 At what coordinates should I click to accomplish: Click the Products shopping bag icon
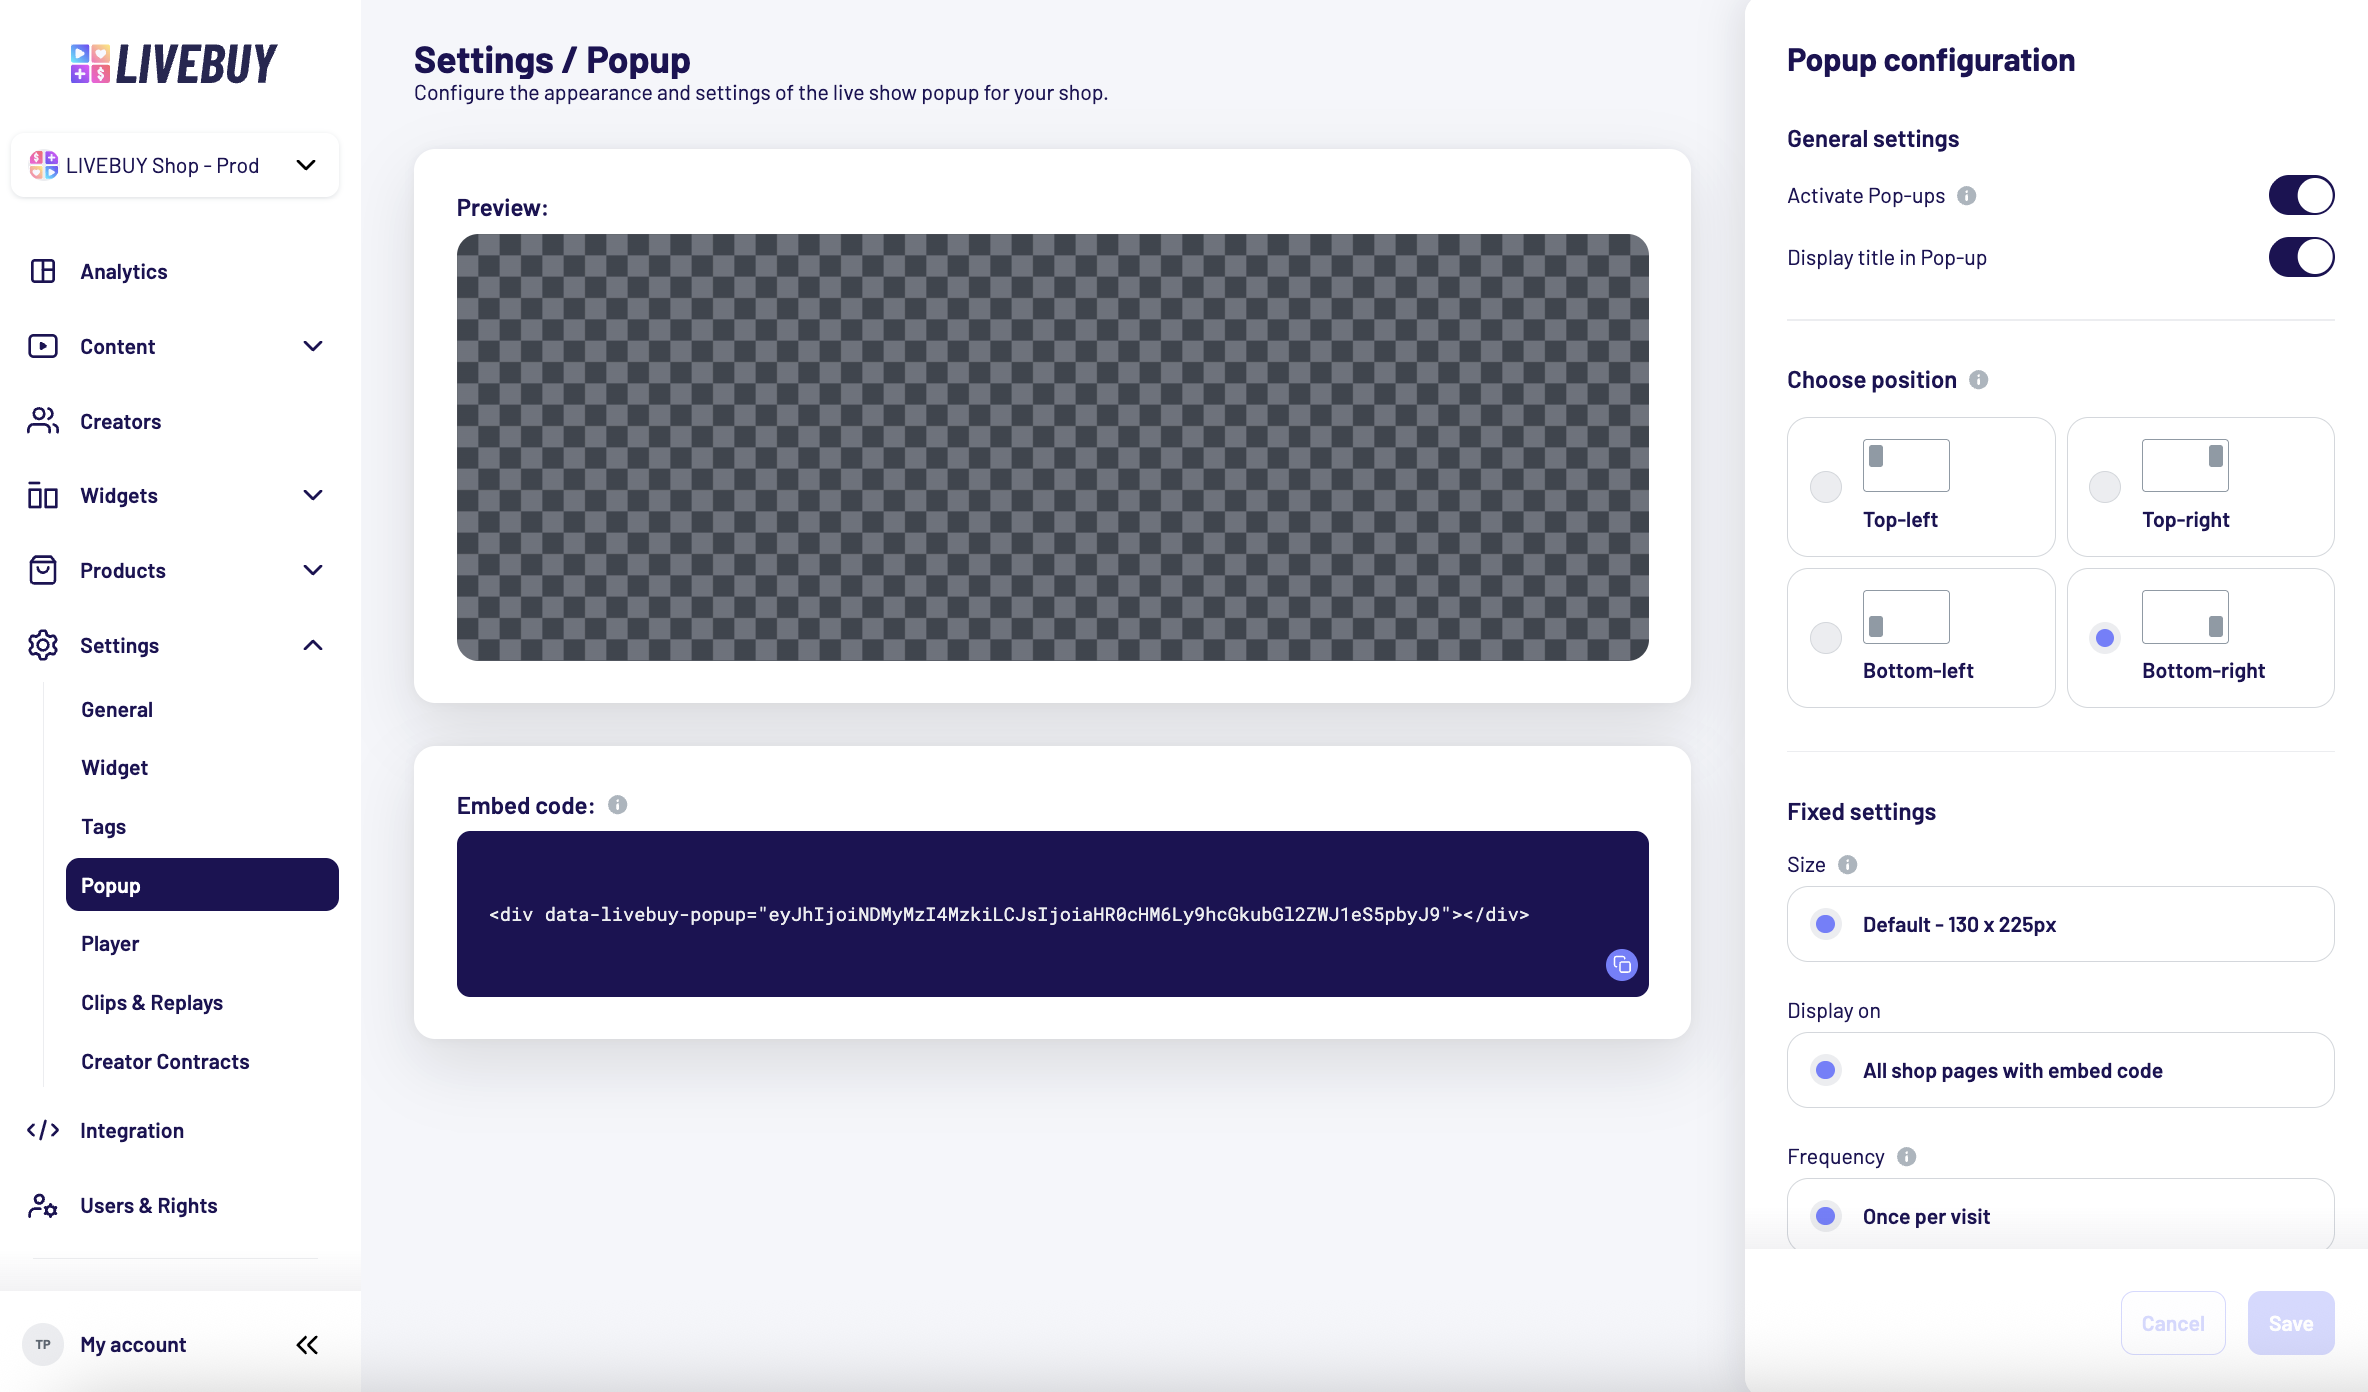pyautogui.click(x=43, y=570)
